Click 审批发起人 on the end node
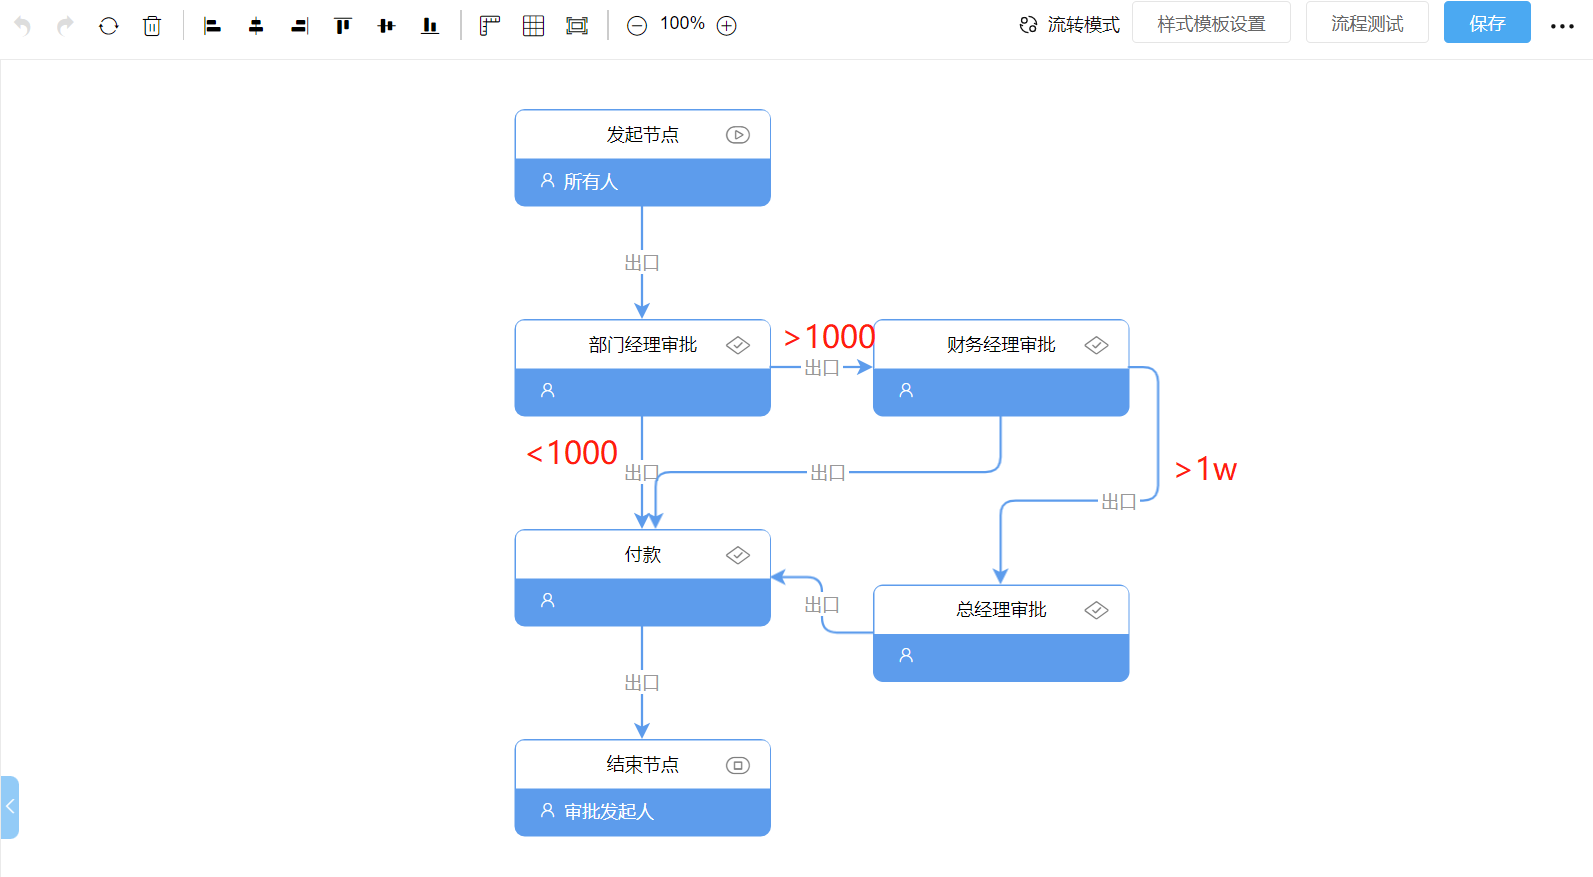Screen dimensions: 1593x877 coord(608,812)
